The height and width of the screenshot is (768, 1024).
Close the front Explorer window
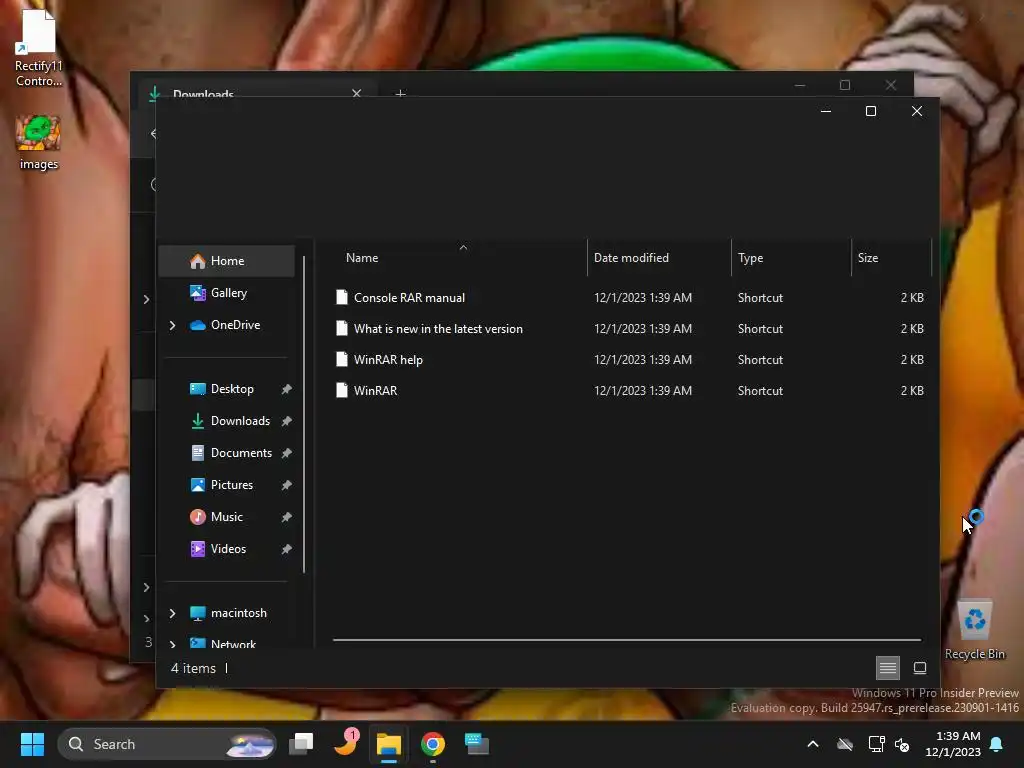(917, 112)
